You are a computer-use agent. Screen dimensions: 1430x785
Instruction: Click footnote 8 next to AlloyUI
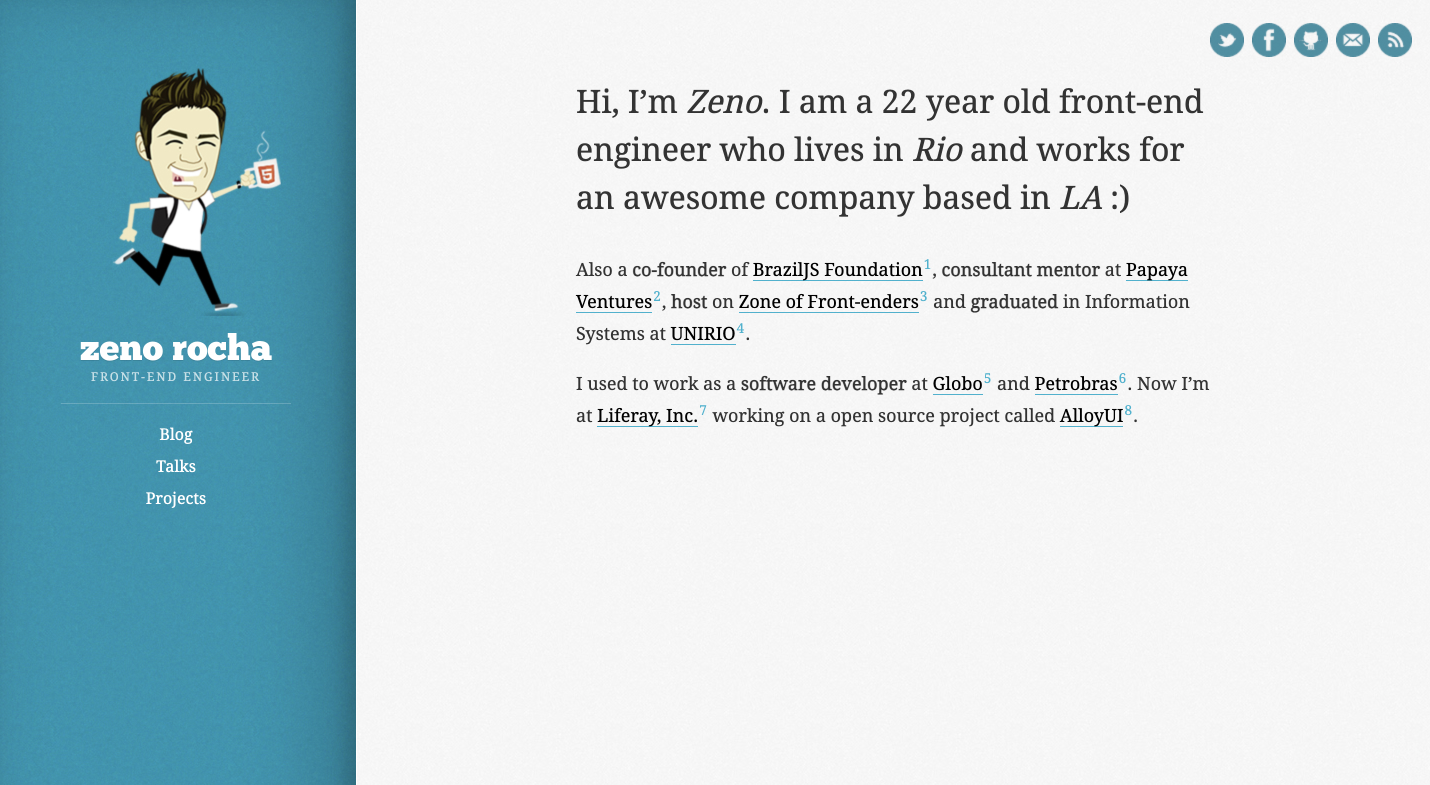pos(1128,409)
